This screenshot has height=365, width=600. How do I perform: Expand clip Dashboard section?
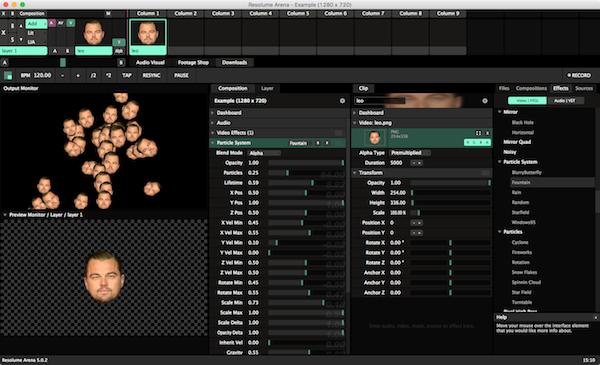tap(355, 113)
